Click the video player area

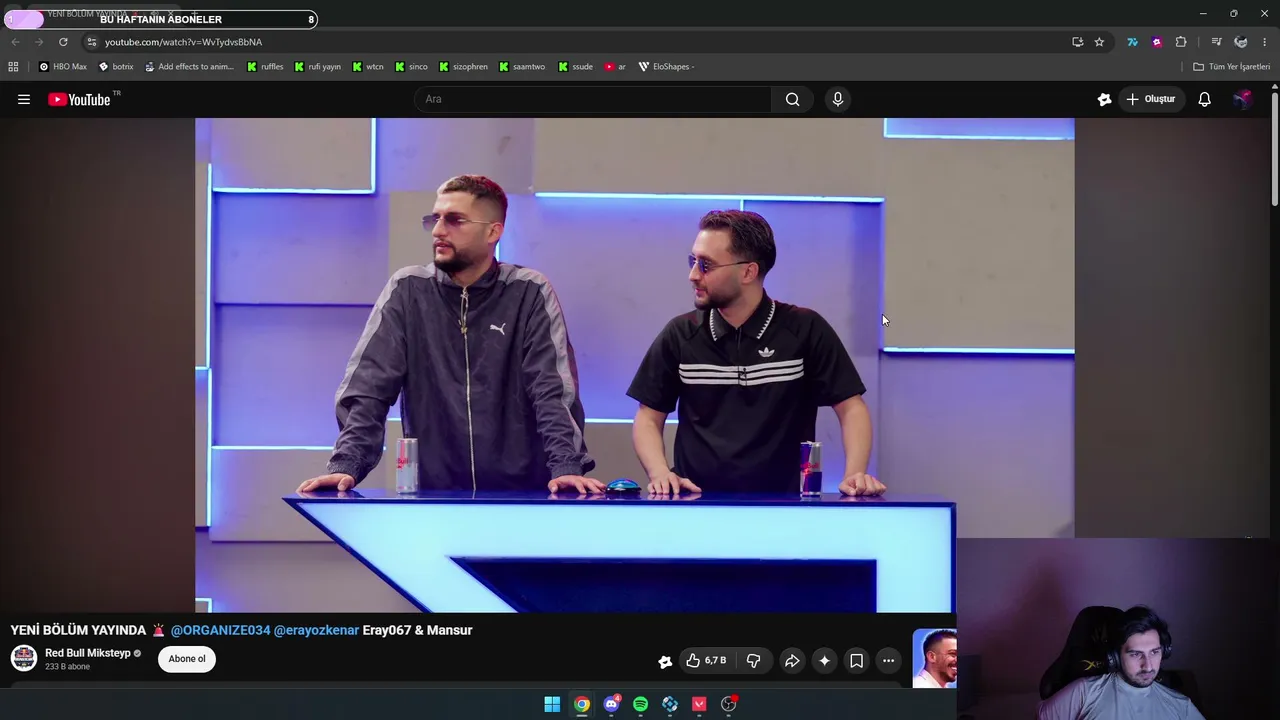[x=635, y=365]
